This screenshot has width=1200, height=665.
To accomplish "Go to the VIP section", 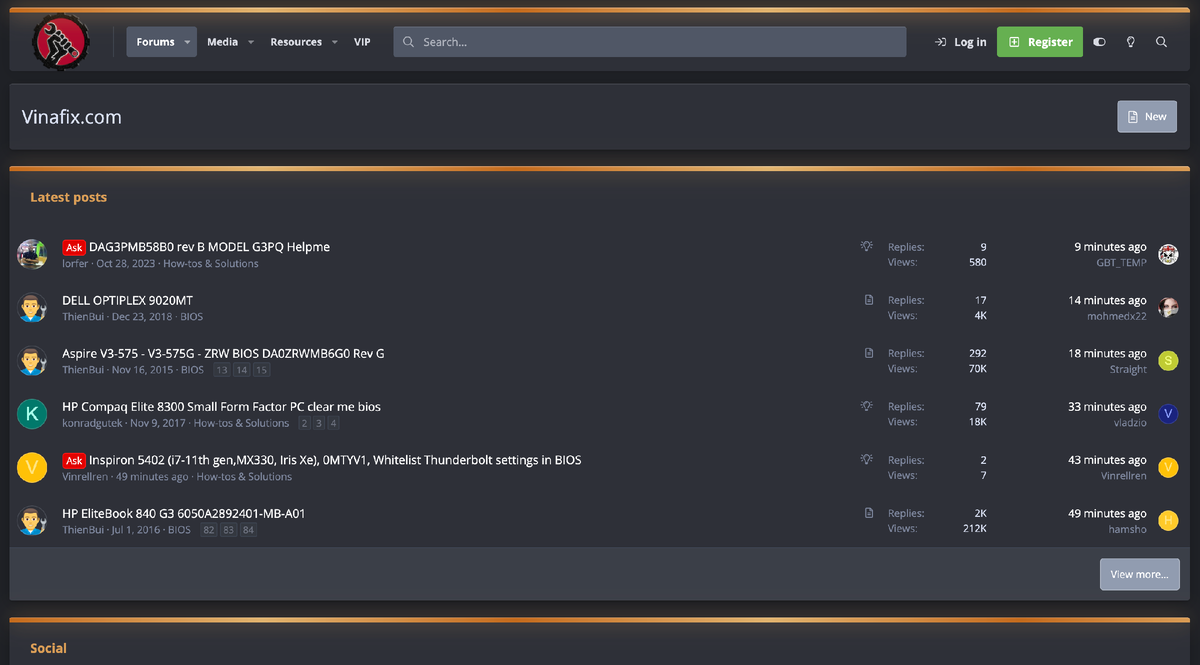I will click(362, 42).
